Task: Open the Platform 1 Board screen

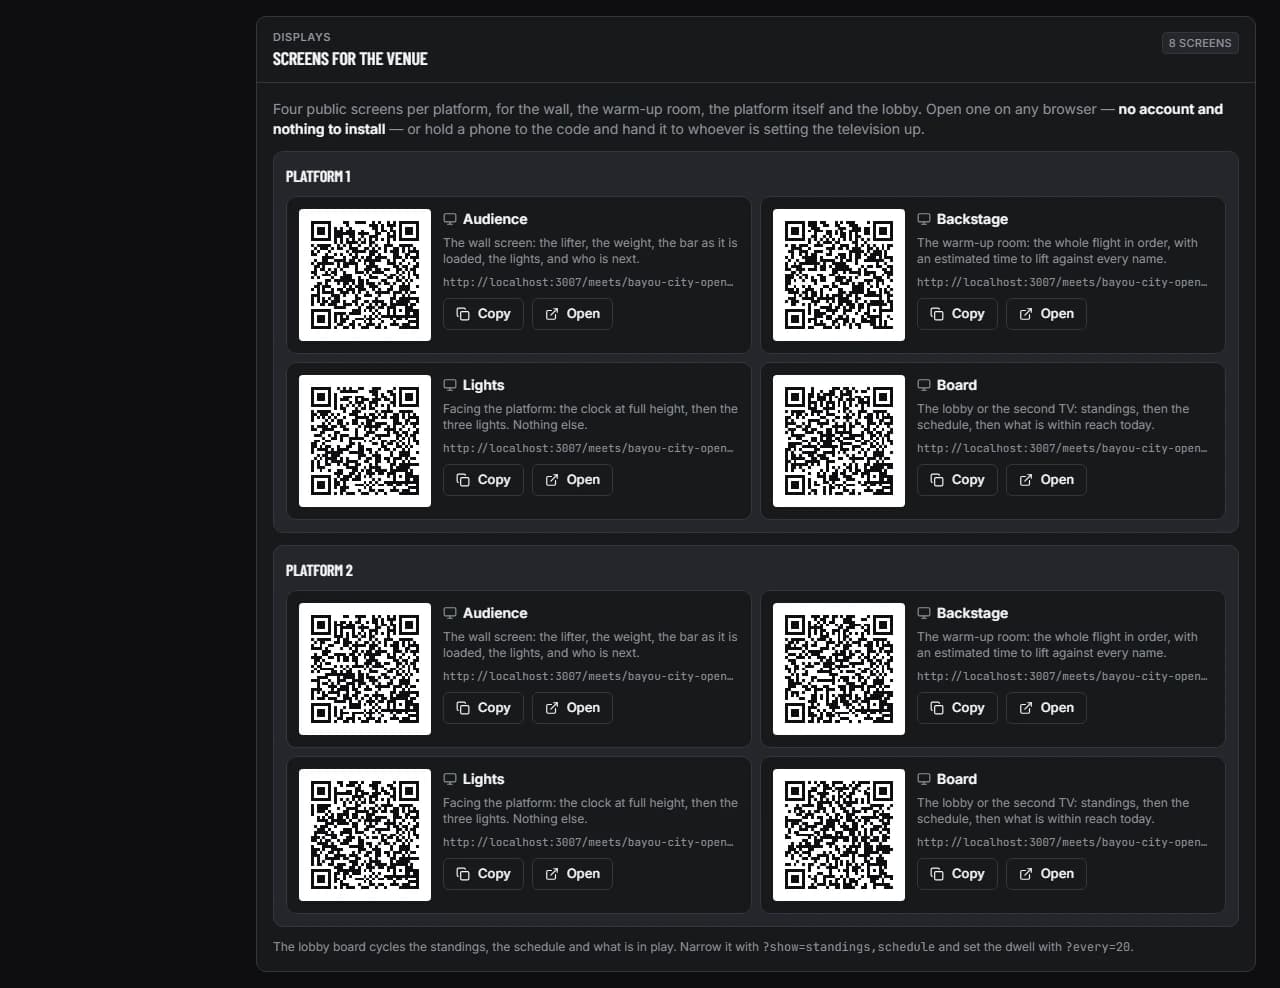Action: 1046,480
